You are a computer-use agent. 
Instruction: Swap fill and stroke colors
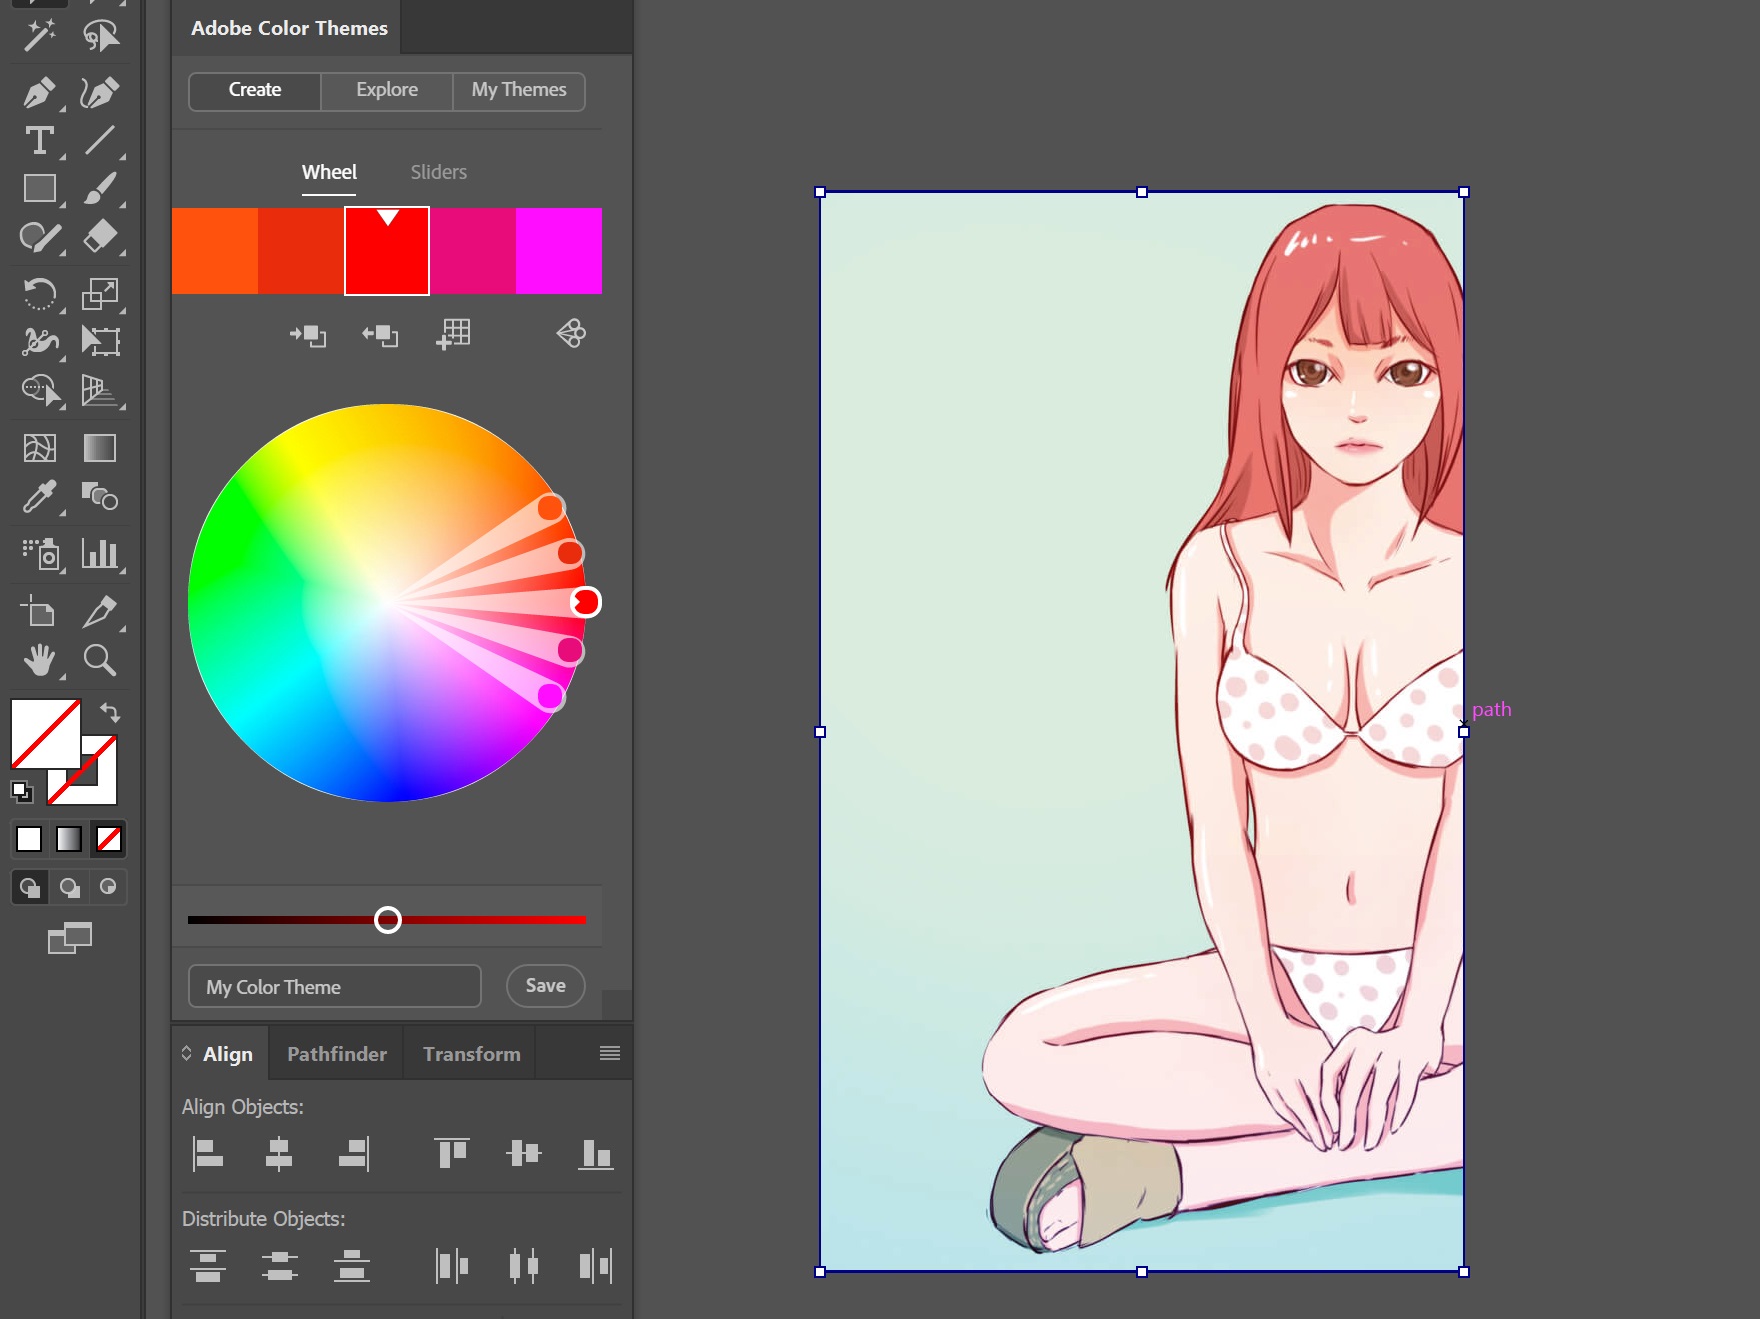pyautogui.click(x=110, y=712)
